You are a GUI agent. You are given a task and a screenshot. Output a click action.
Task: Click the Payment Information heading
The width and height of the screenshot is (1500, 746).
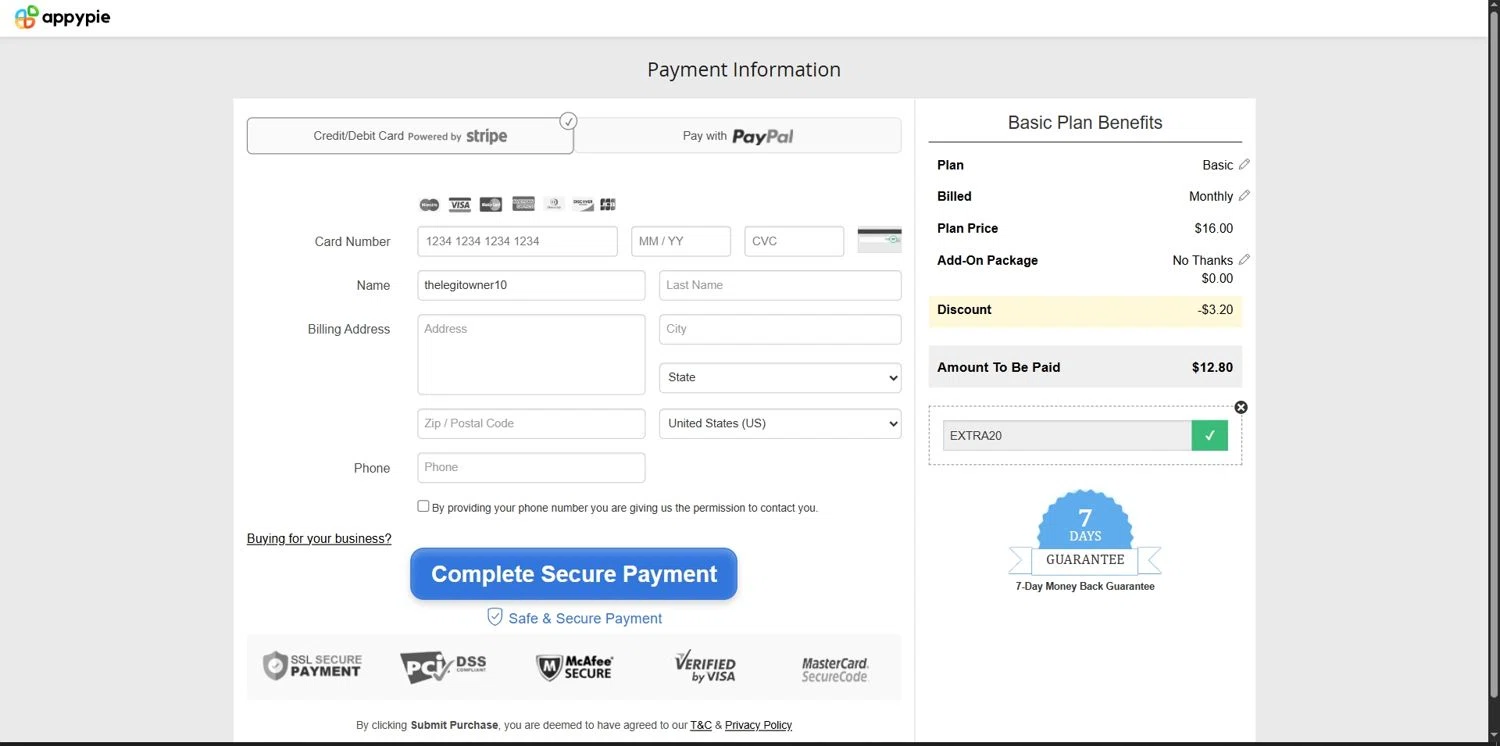click(x=744, y=69)
